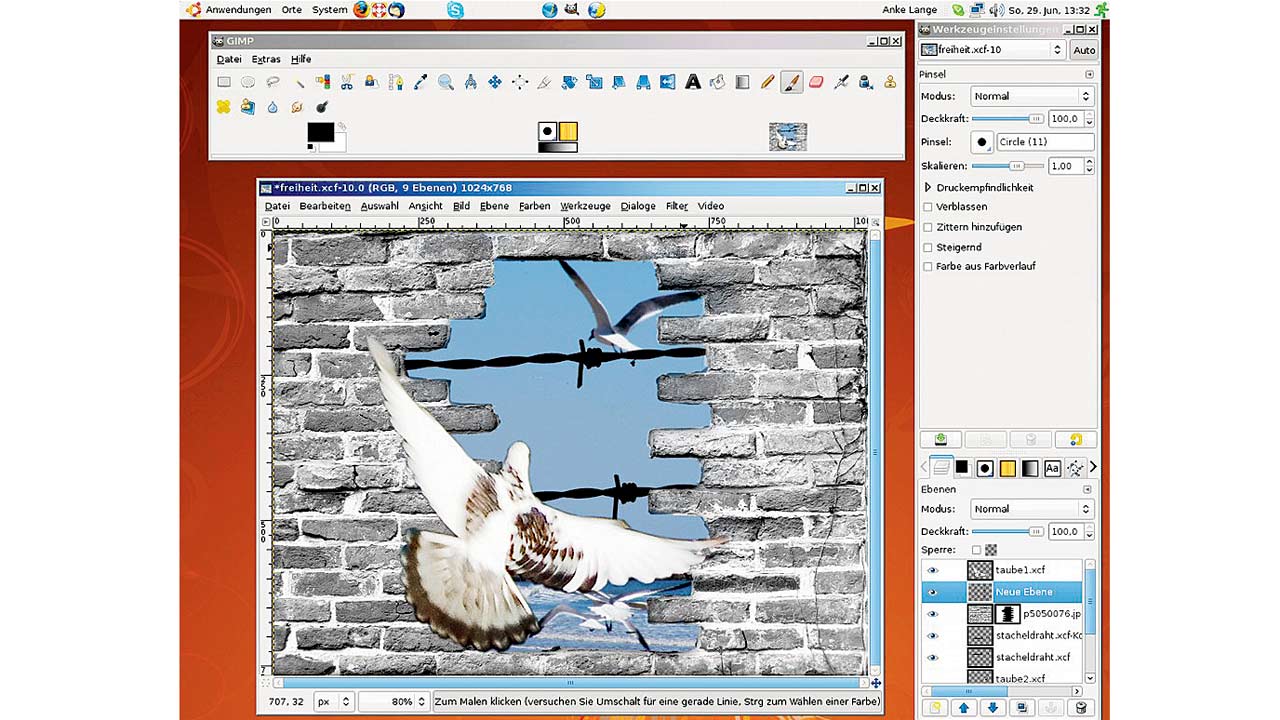Open Extras menu in the GIMP toolbox
The width and height of the screenshot is (1280, 720).
point(266,59)
